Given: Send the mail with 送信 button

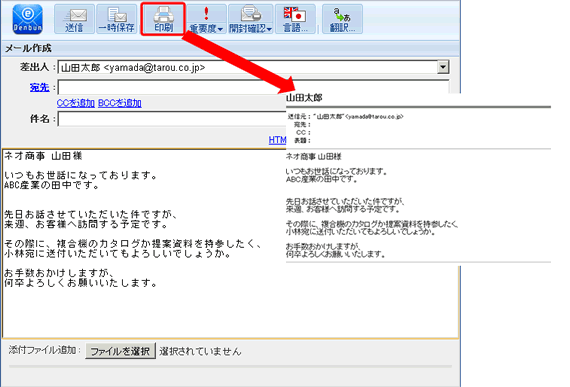Looking at the screenshot, I should coord(75,19).
